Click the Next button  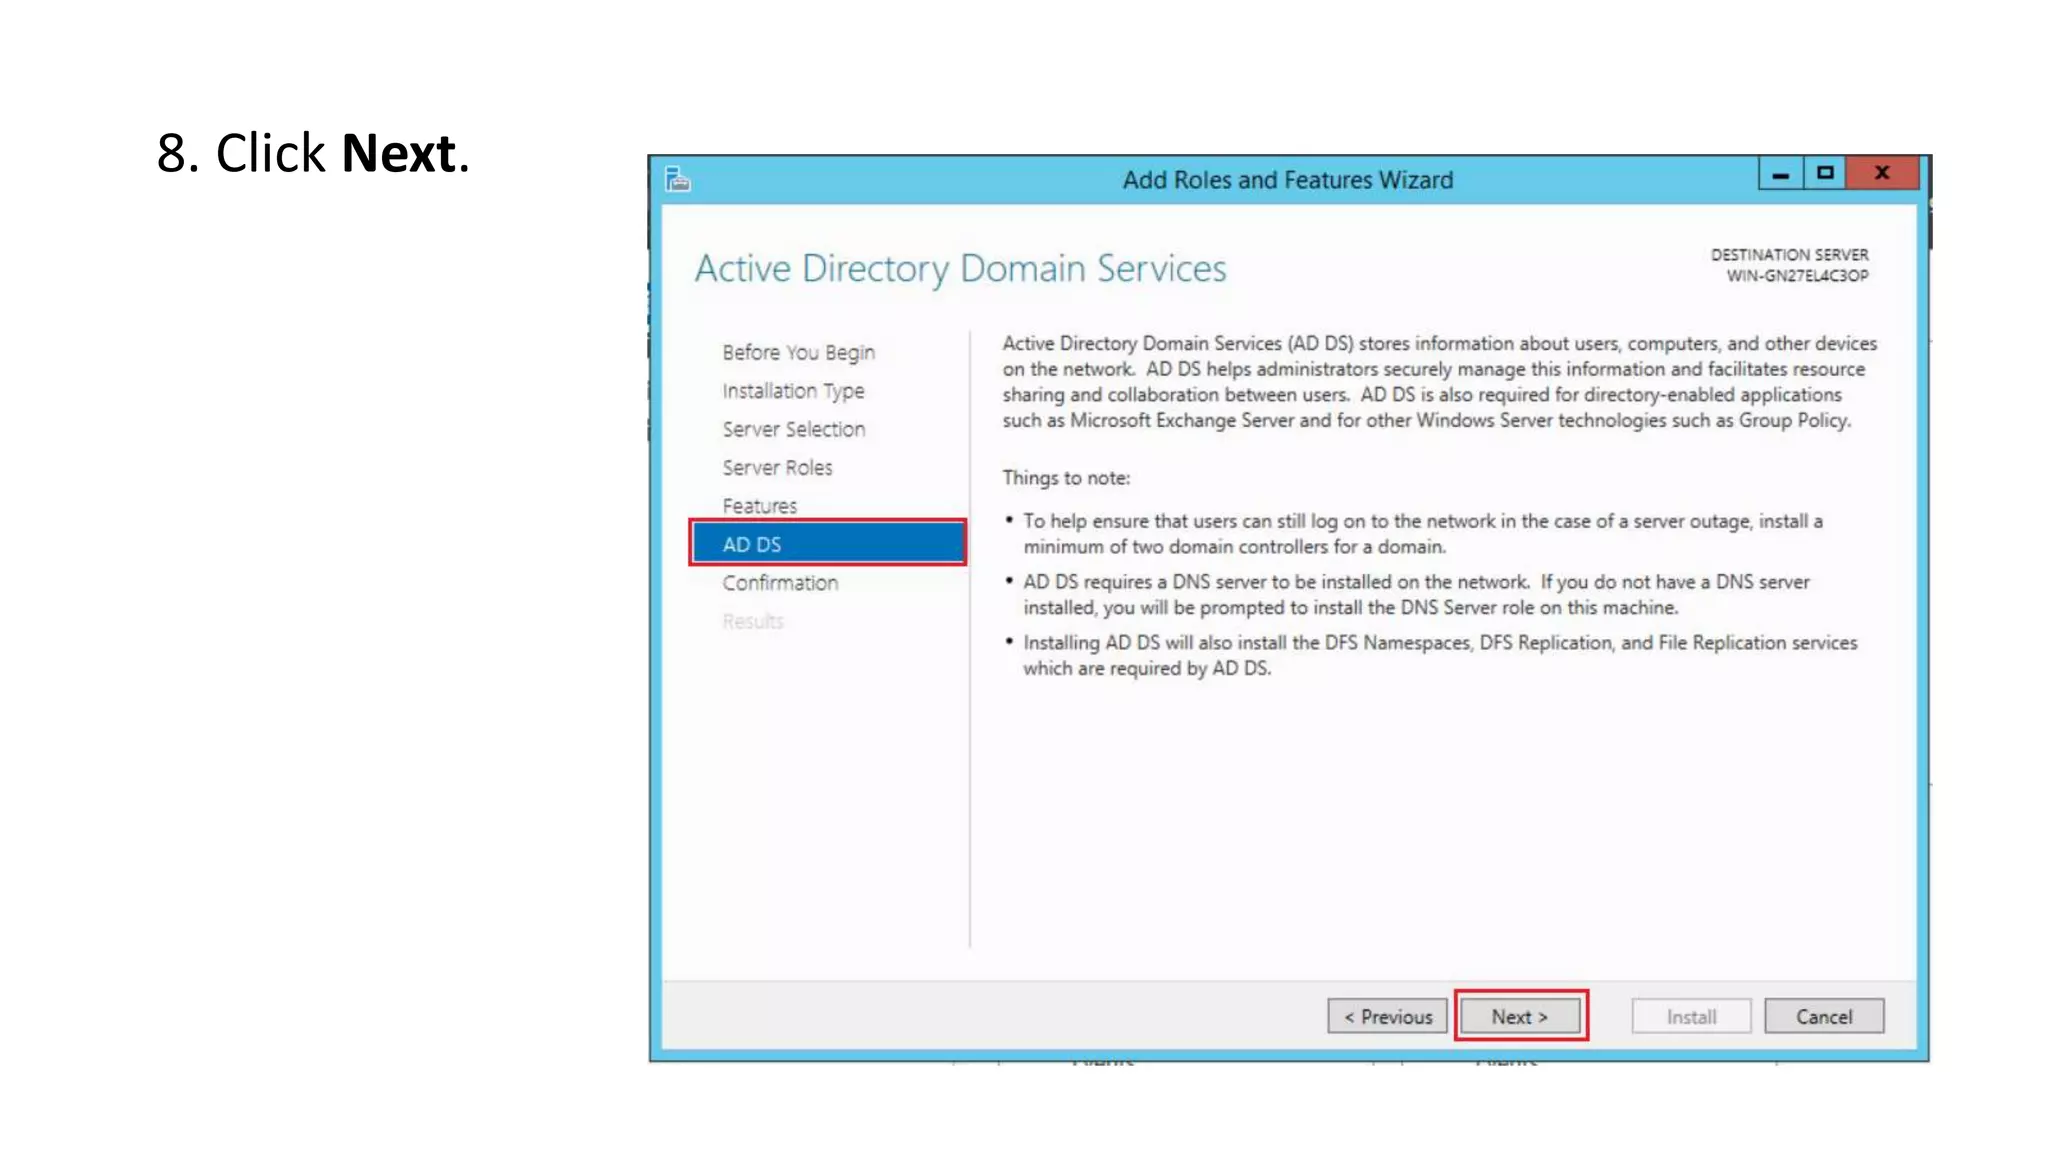point(1520,1016)
